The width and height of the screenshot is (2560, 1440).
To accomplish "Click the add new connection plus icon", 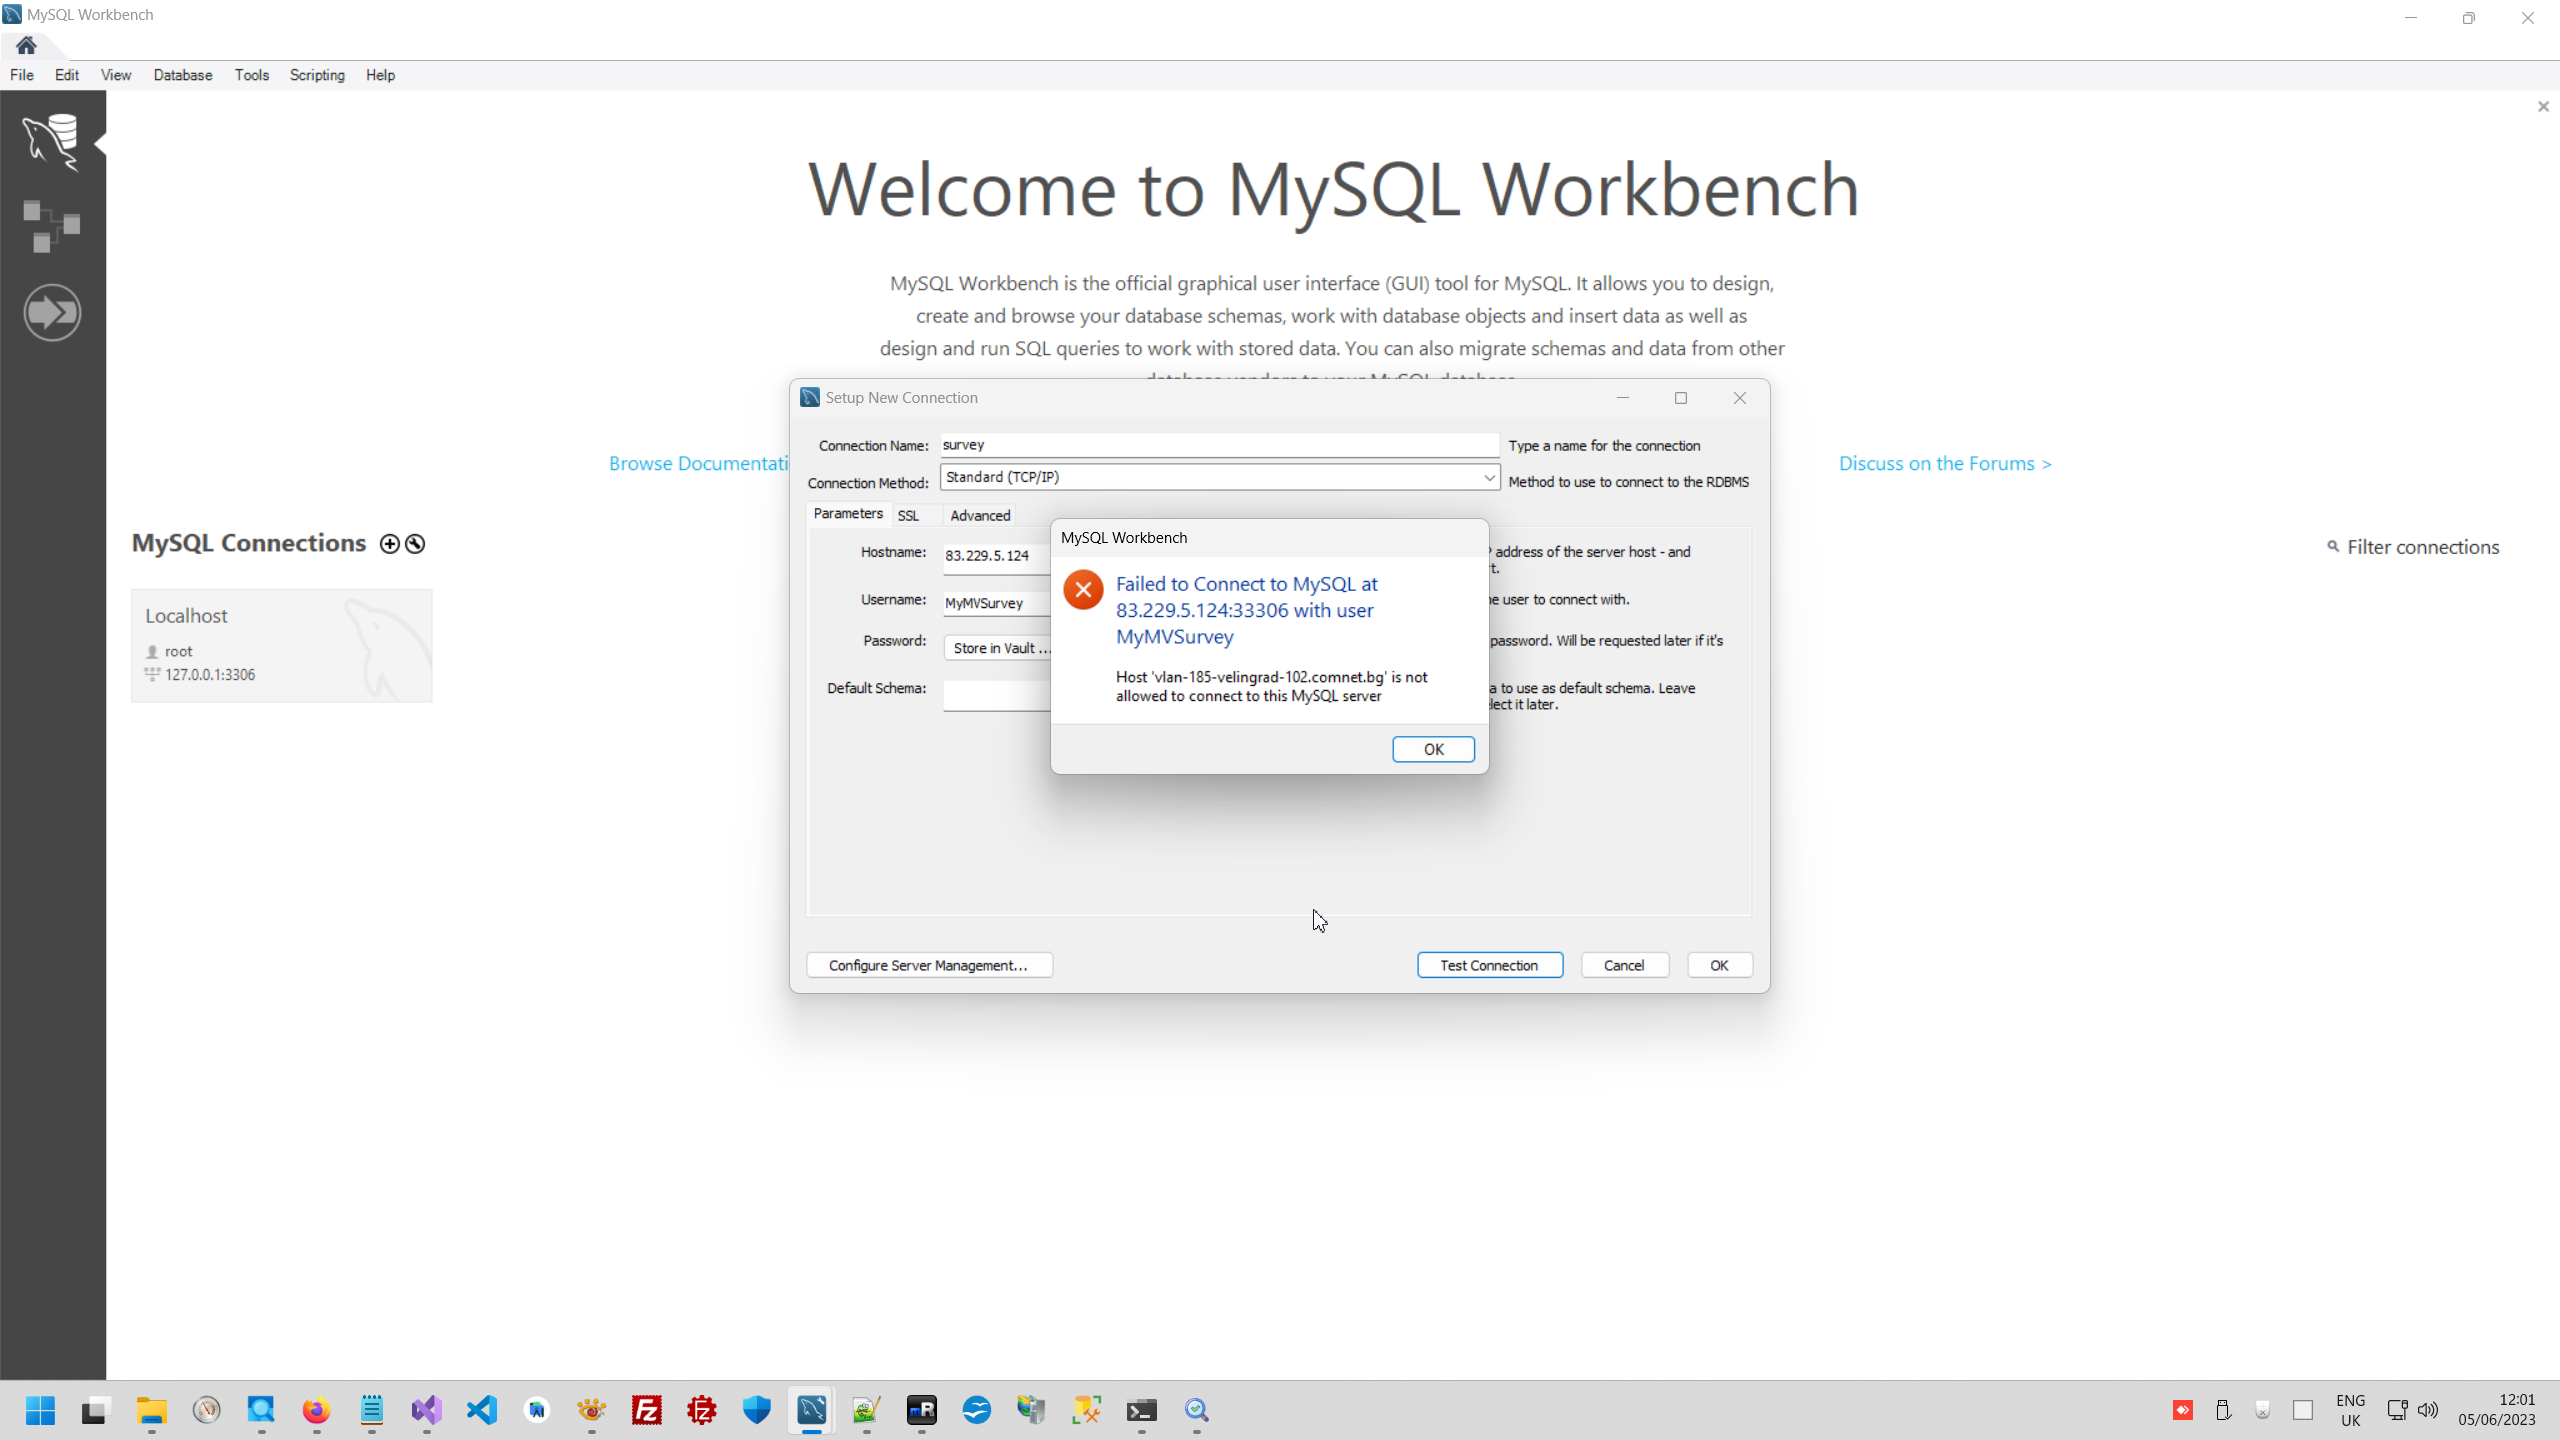I will click(389, 544).
